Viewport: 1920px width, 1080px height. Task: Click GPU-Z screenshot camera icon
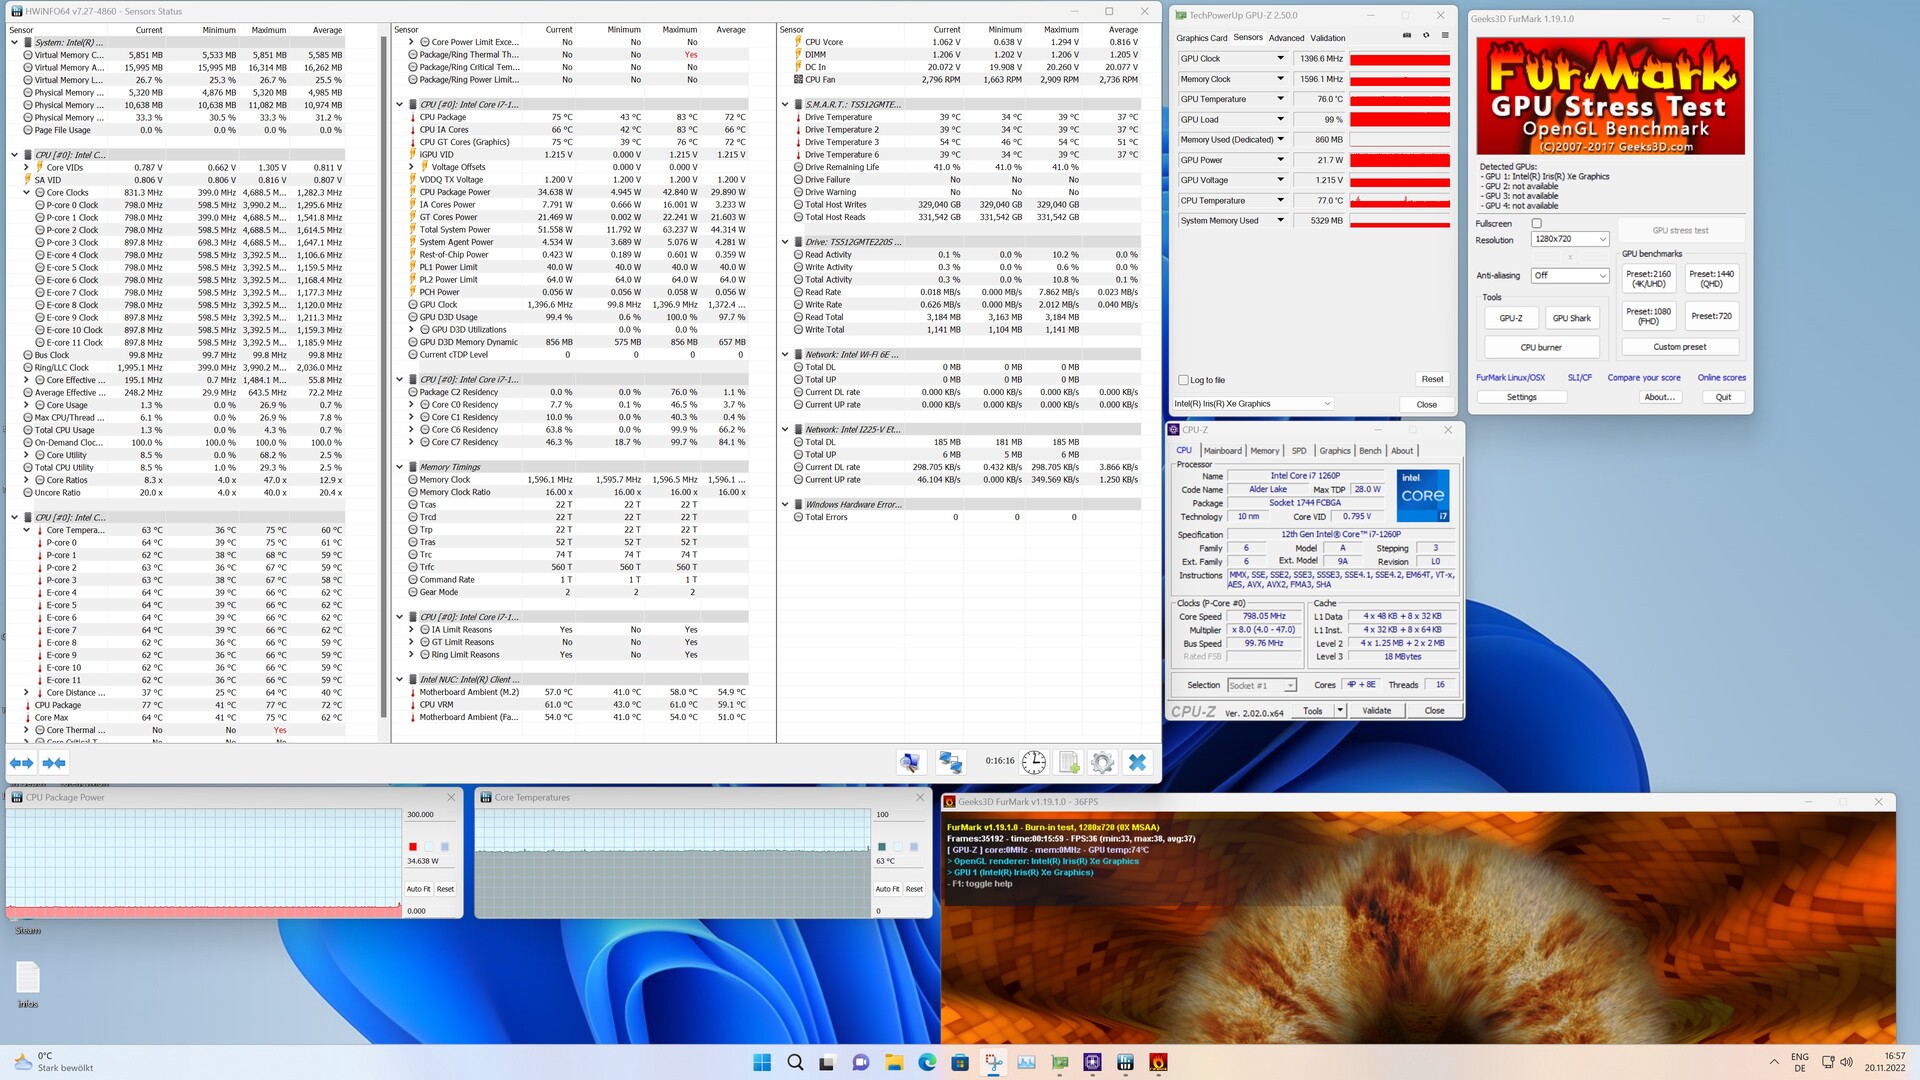1407,35
